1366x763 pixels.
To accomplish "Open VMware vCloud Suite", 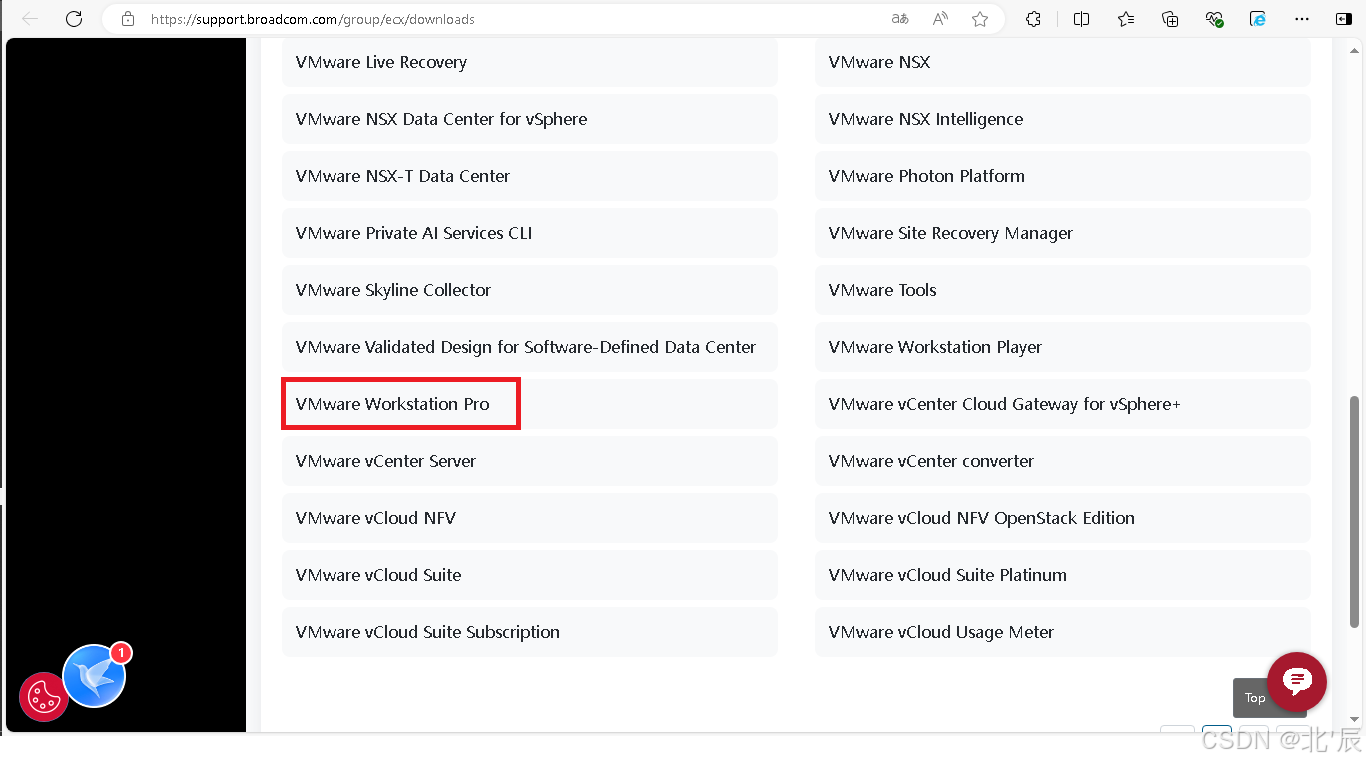I will tap(529, 575).
